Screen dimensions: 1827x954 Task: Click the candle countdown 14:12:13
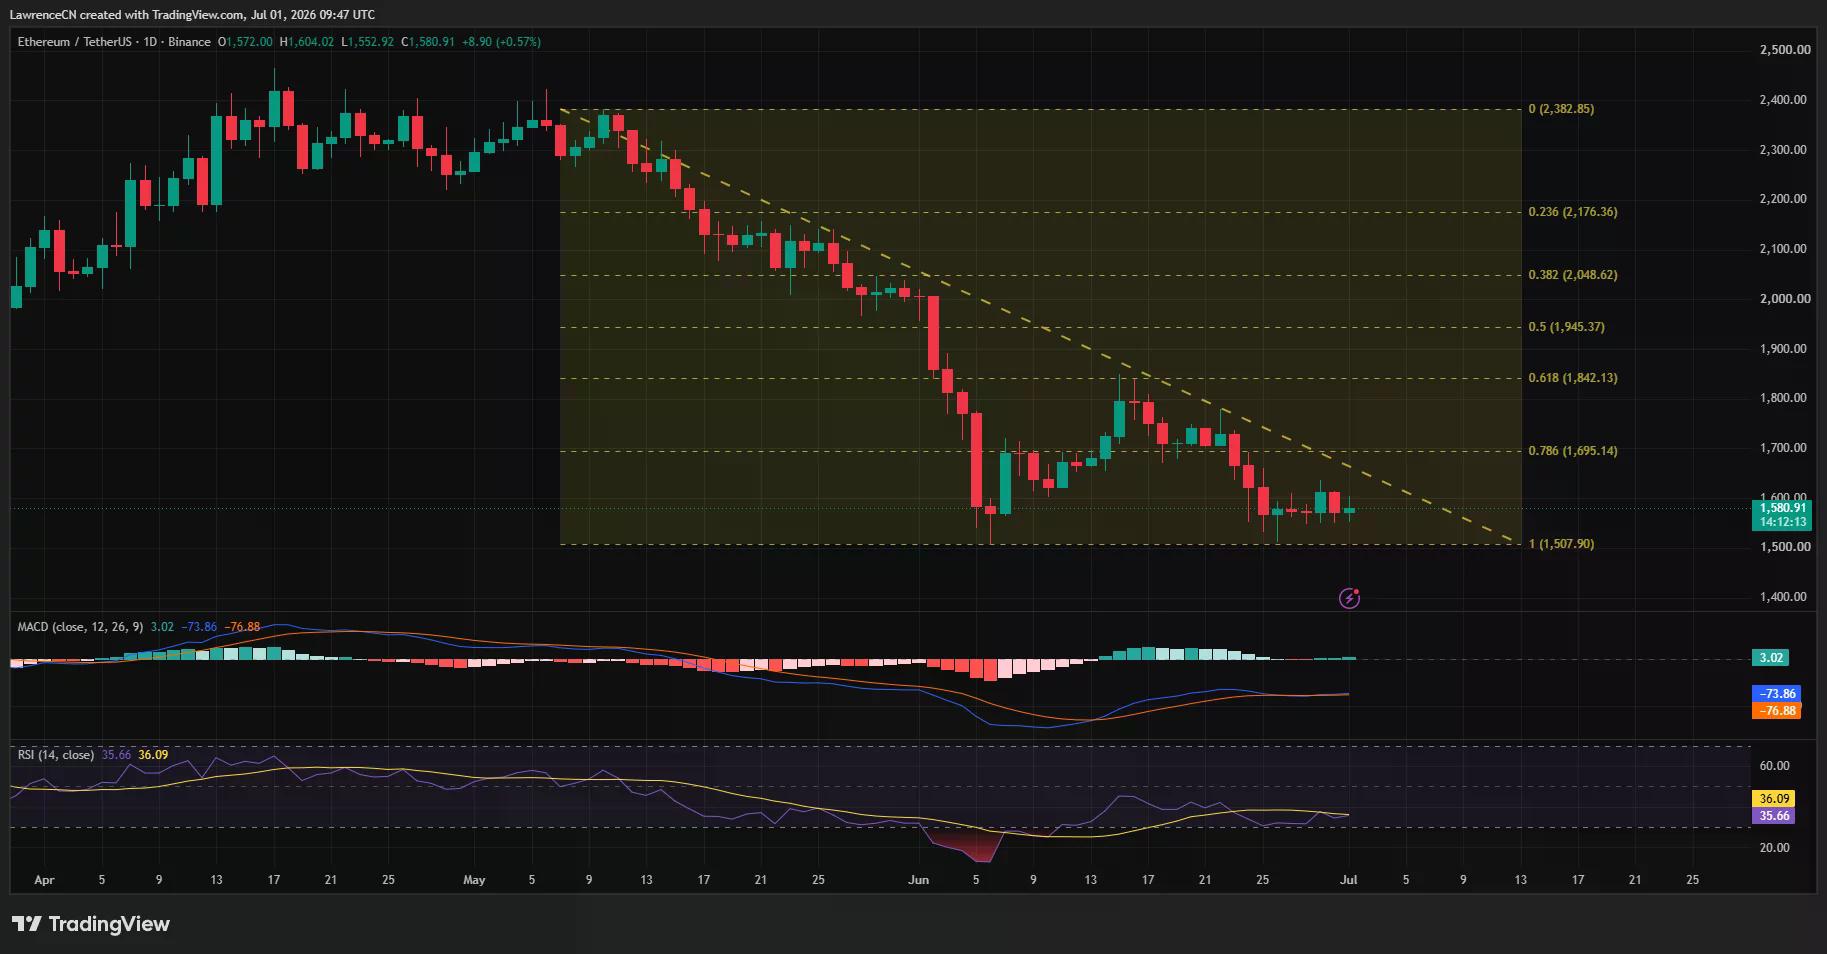click(1783, 522)
